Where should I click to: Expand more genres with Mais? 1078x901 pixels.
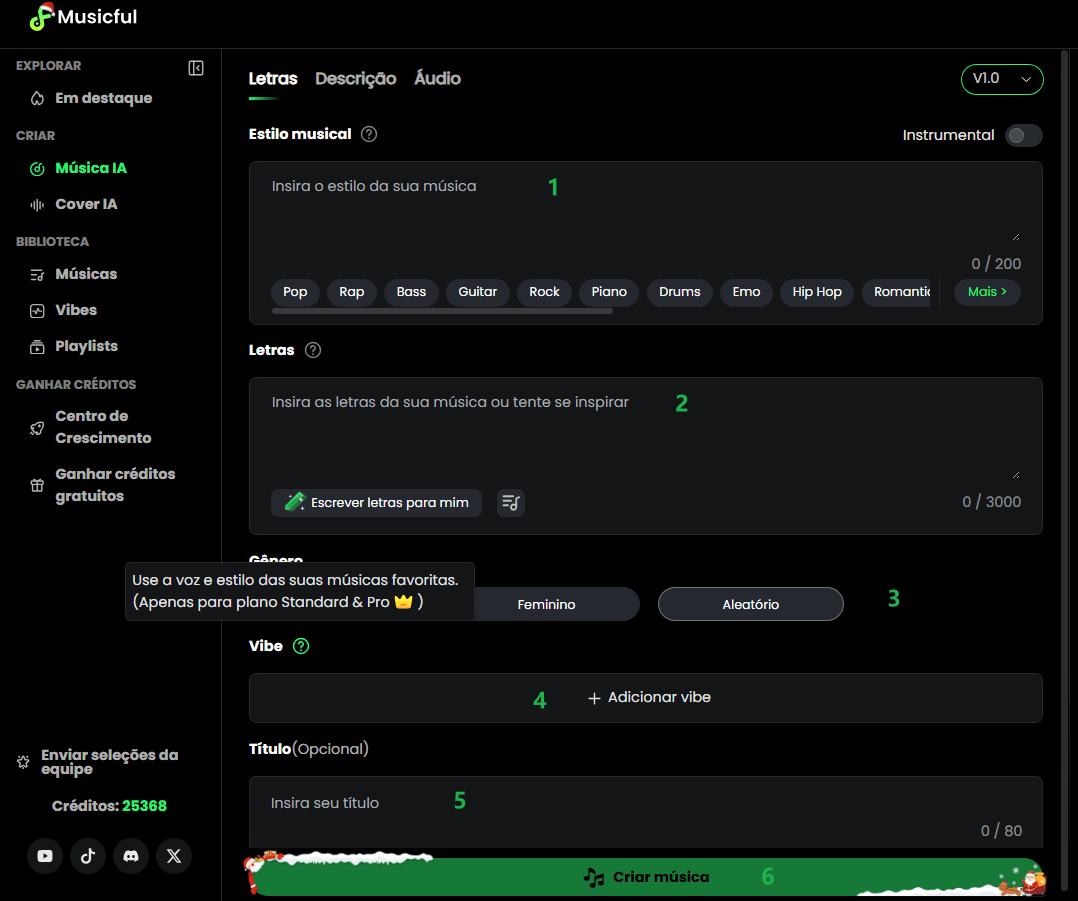click(986, 292)
